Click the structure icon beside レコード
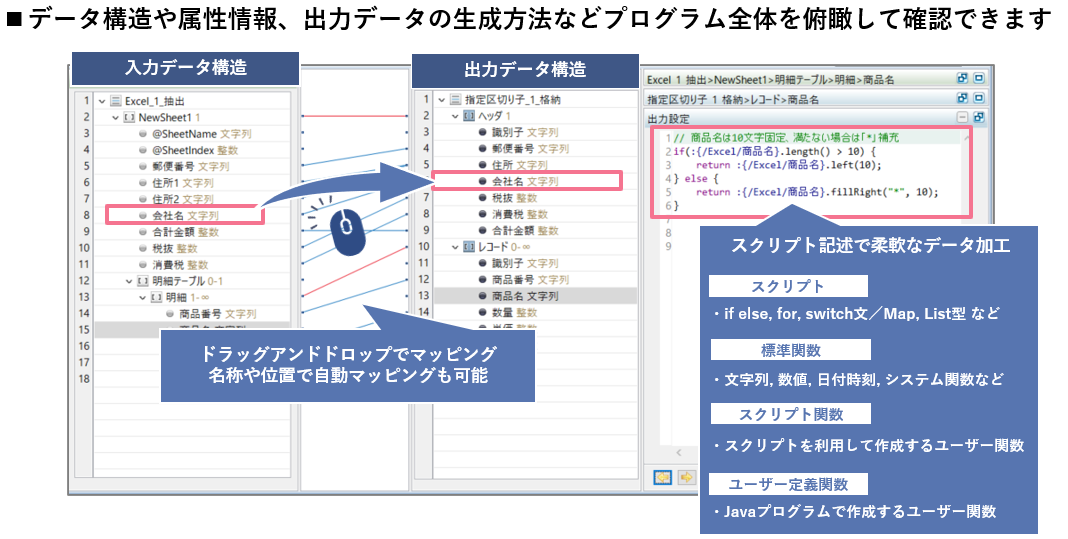The width and height of the screenshot is (1068, 539). [x=469, y=247]
